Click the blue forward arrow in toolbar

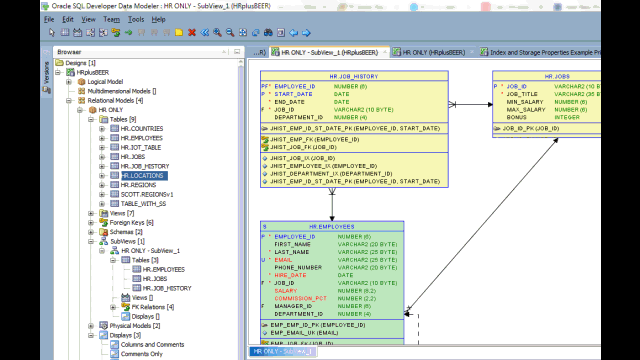pyautogui.click(x=306, y=33)
